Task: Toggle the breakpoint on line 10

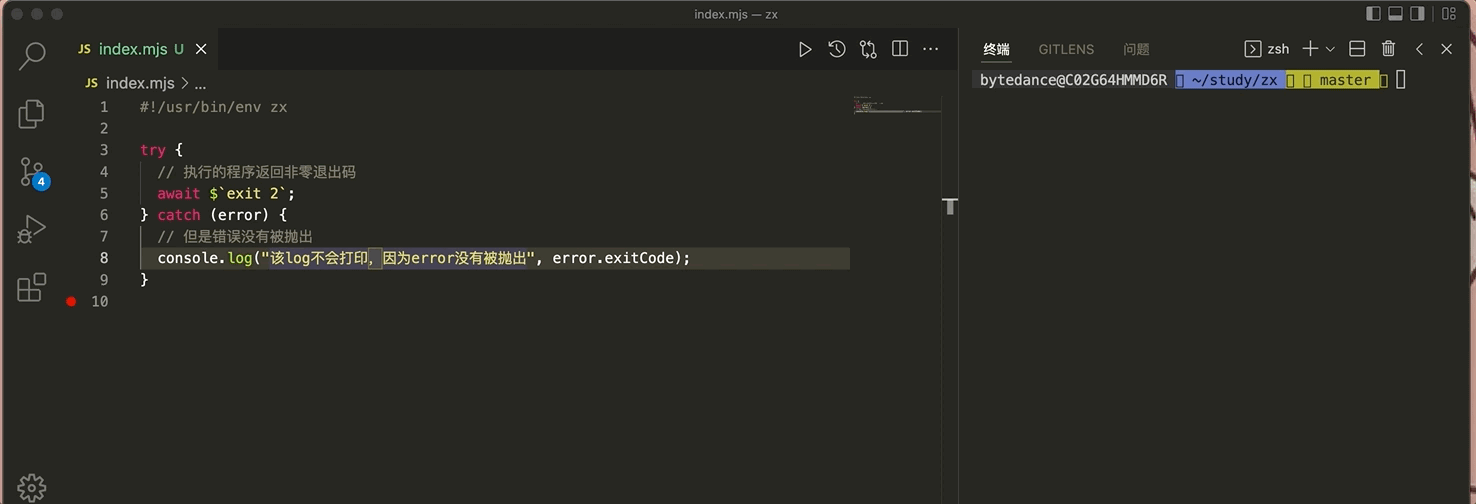Action: 71,301
